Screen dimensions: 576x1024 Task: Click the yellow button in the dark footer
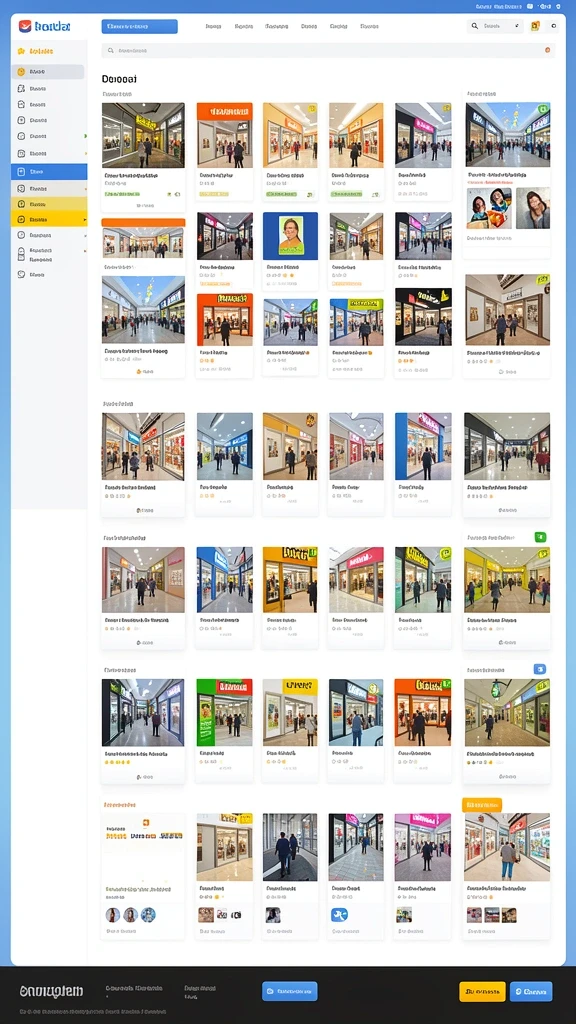click(483, 991)
